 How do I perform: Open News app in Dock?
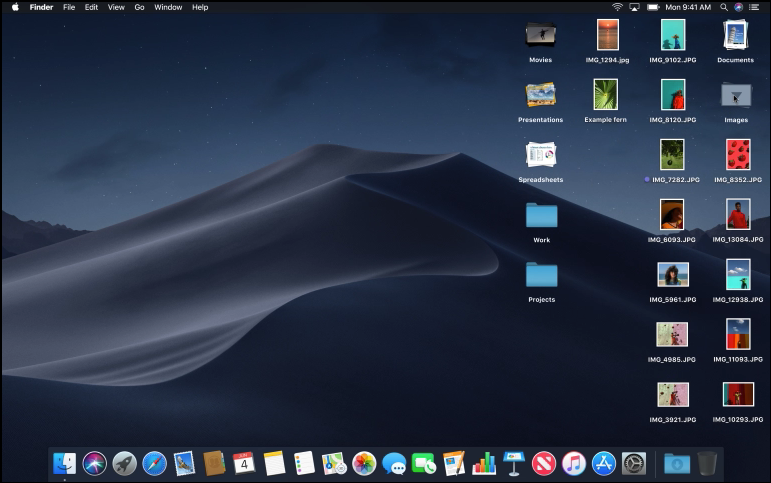pos(544,463)
